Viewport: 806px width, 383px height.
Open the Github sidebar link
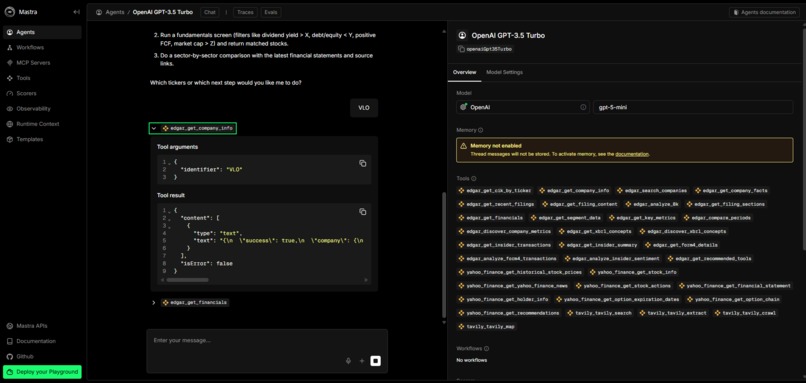[x=42, y=356]
